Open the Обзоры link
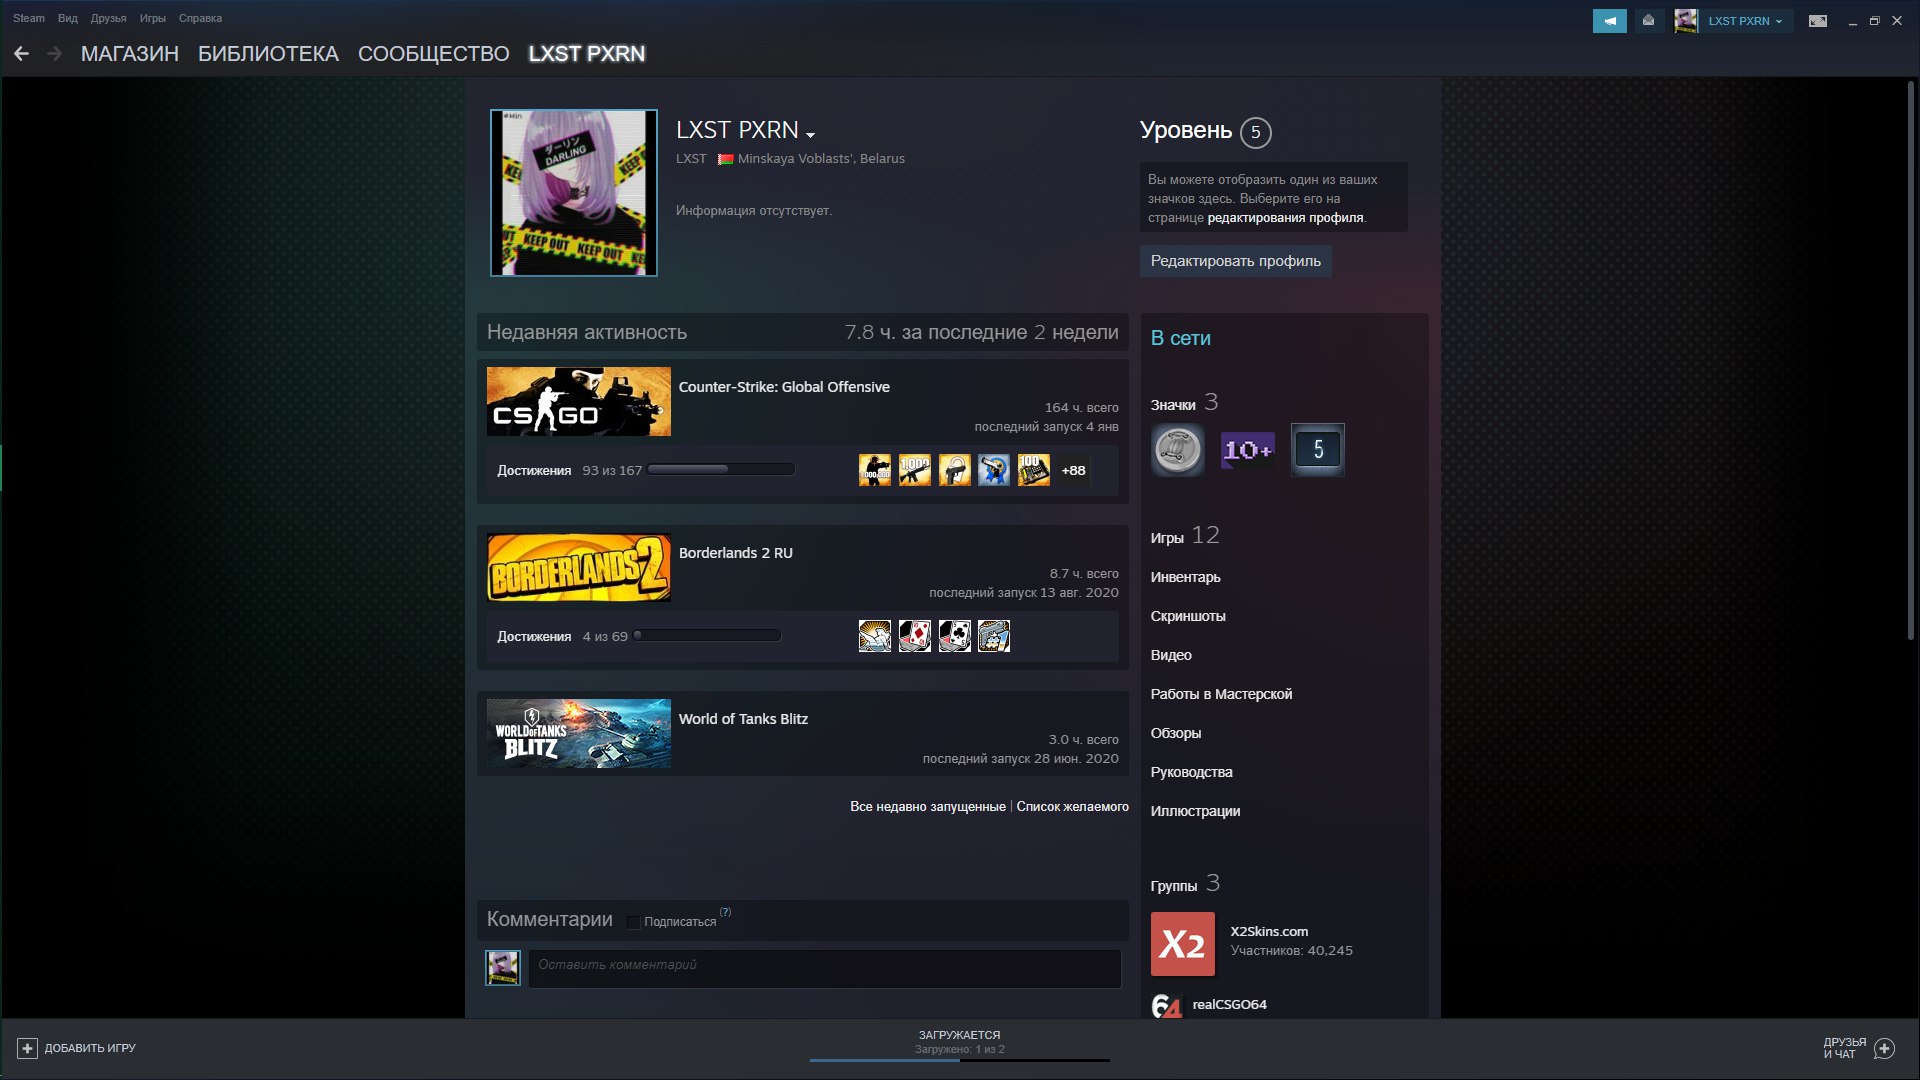This screenshot has height=1080, width=1920. click(x=1176, y=733)
